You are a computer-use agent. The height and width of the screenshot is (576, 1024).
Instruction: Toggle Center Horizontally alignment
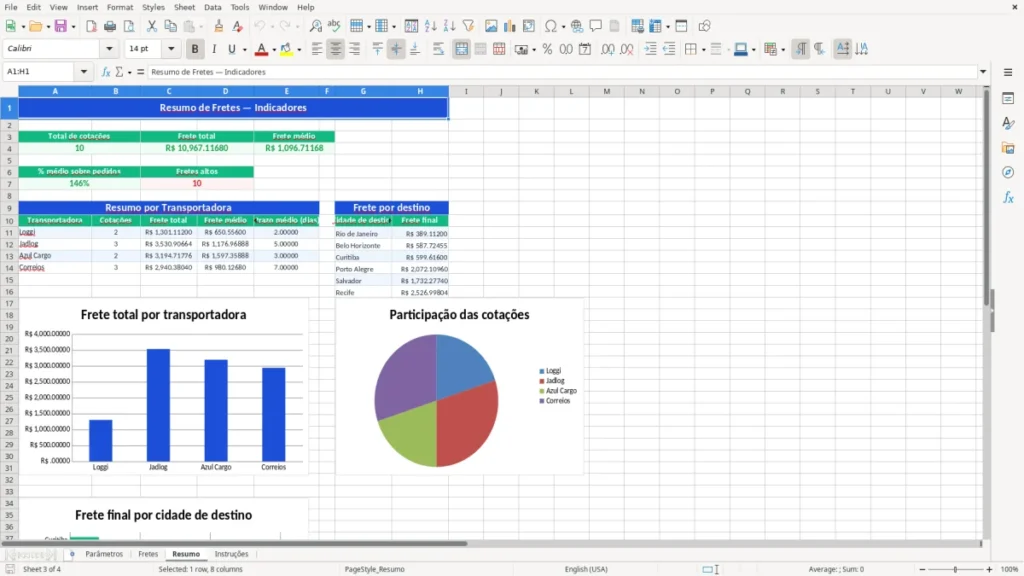click(335, 49)
